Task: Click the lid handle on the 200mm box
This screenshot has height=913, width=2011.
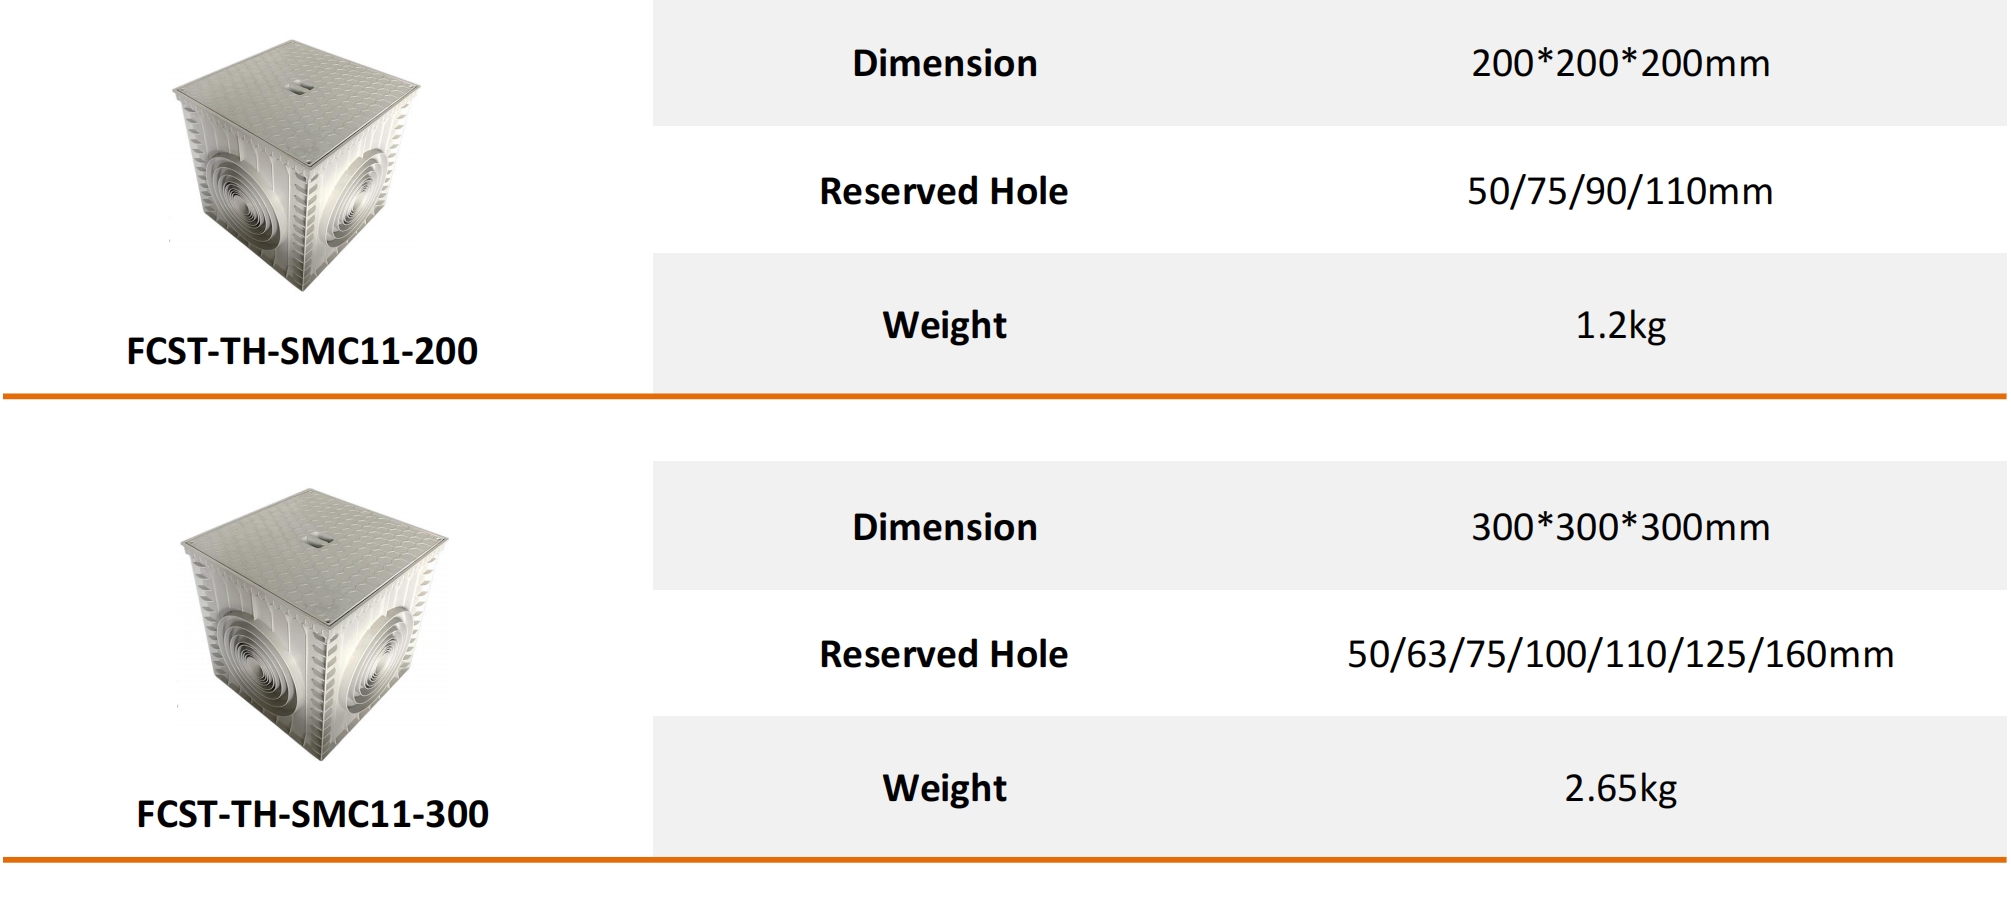Action: (x=300, y=87)
